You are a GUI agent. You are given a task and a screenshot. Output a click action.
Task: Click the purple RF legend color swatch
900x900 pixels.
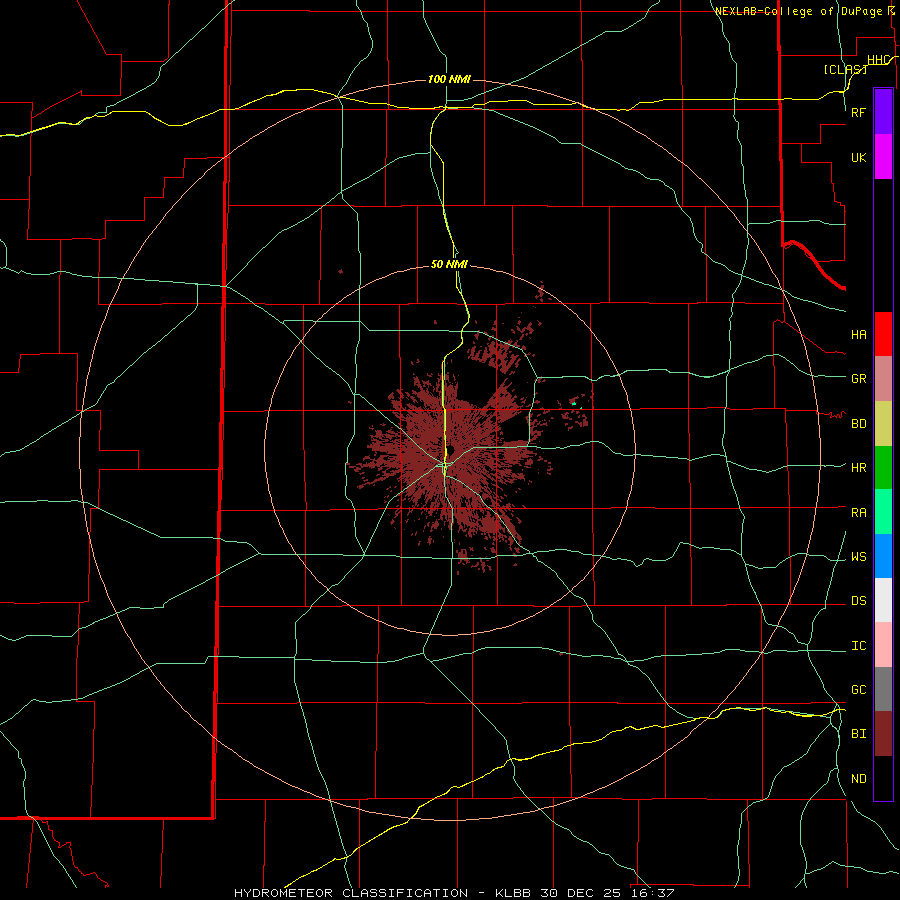click(x=883, y=112)
